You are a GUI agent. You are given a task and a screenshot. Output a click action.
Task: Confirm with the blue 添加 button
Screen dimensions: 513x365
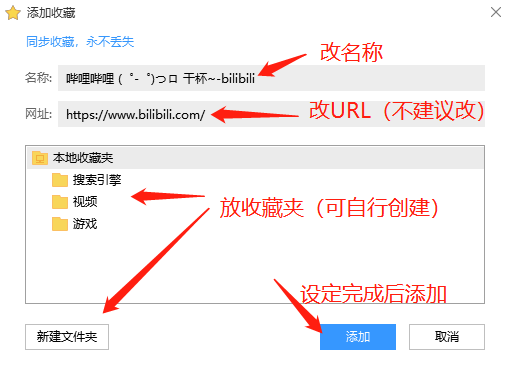(358, 337)
